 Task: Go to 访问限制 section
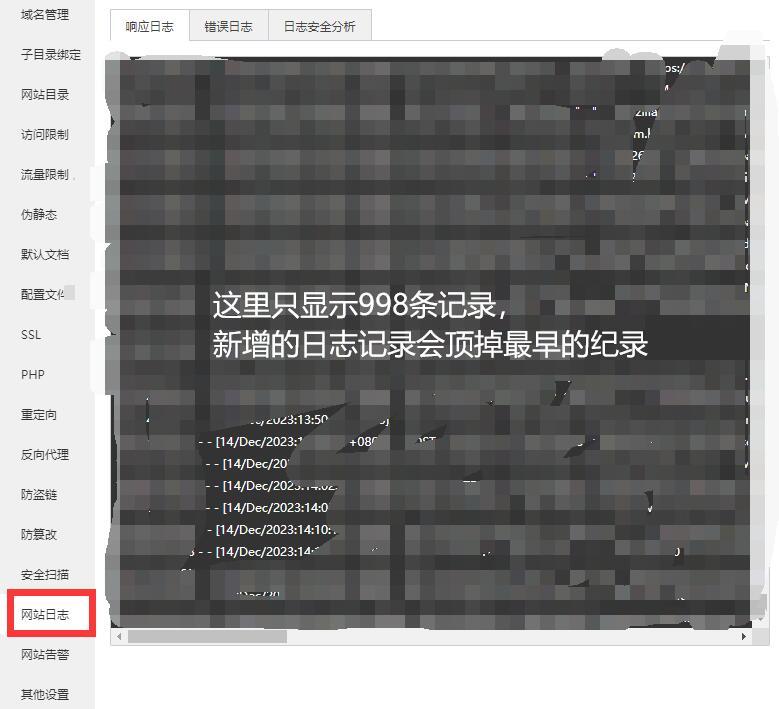pos(45,135)
